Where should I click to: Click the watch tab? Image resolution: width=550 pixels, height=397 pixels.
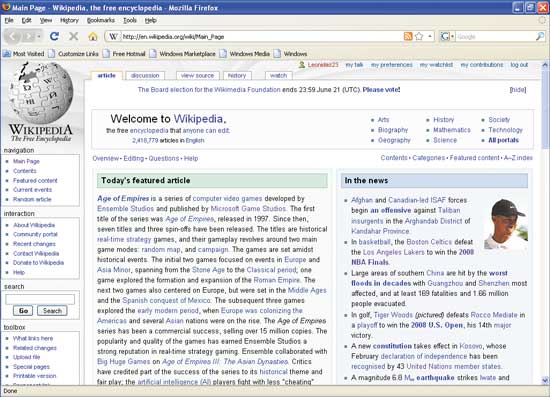point(279,75)
